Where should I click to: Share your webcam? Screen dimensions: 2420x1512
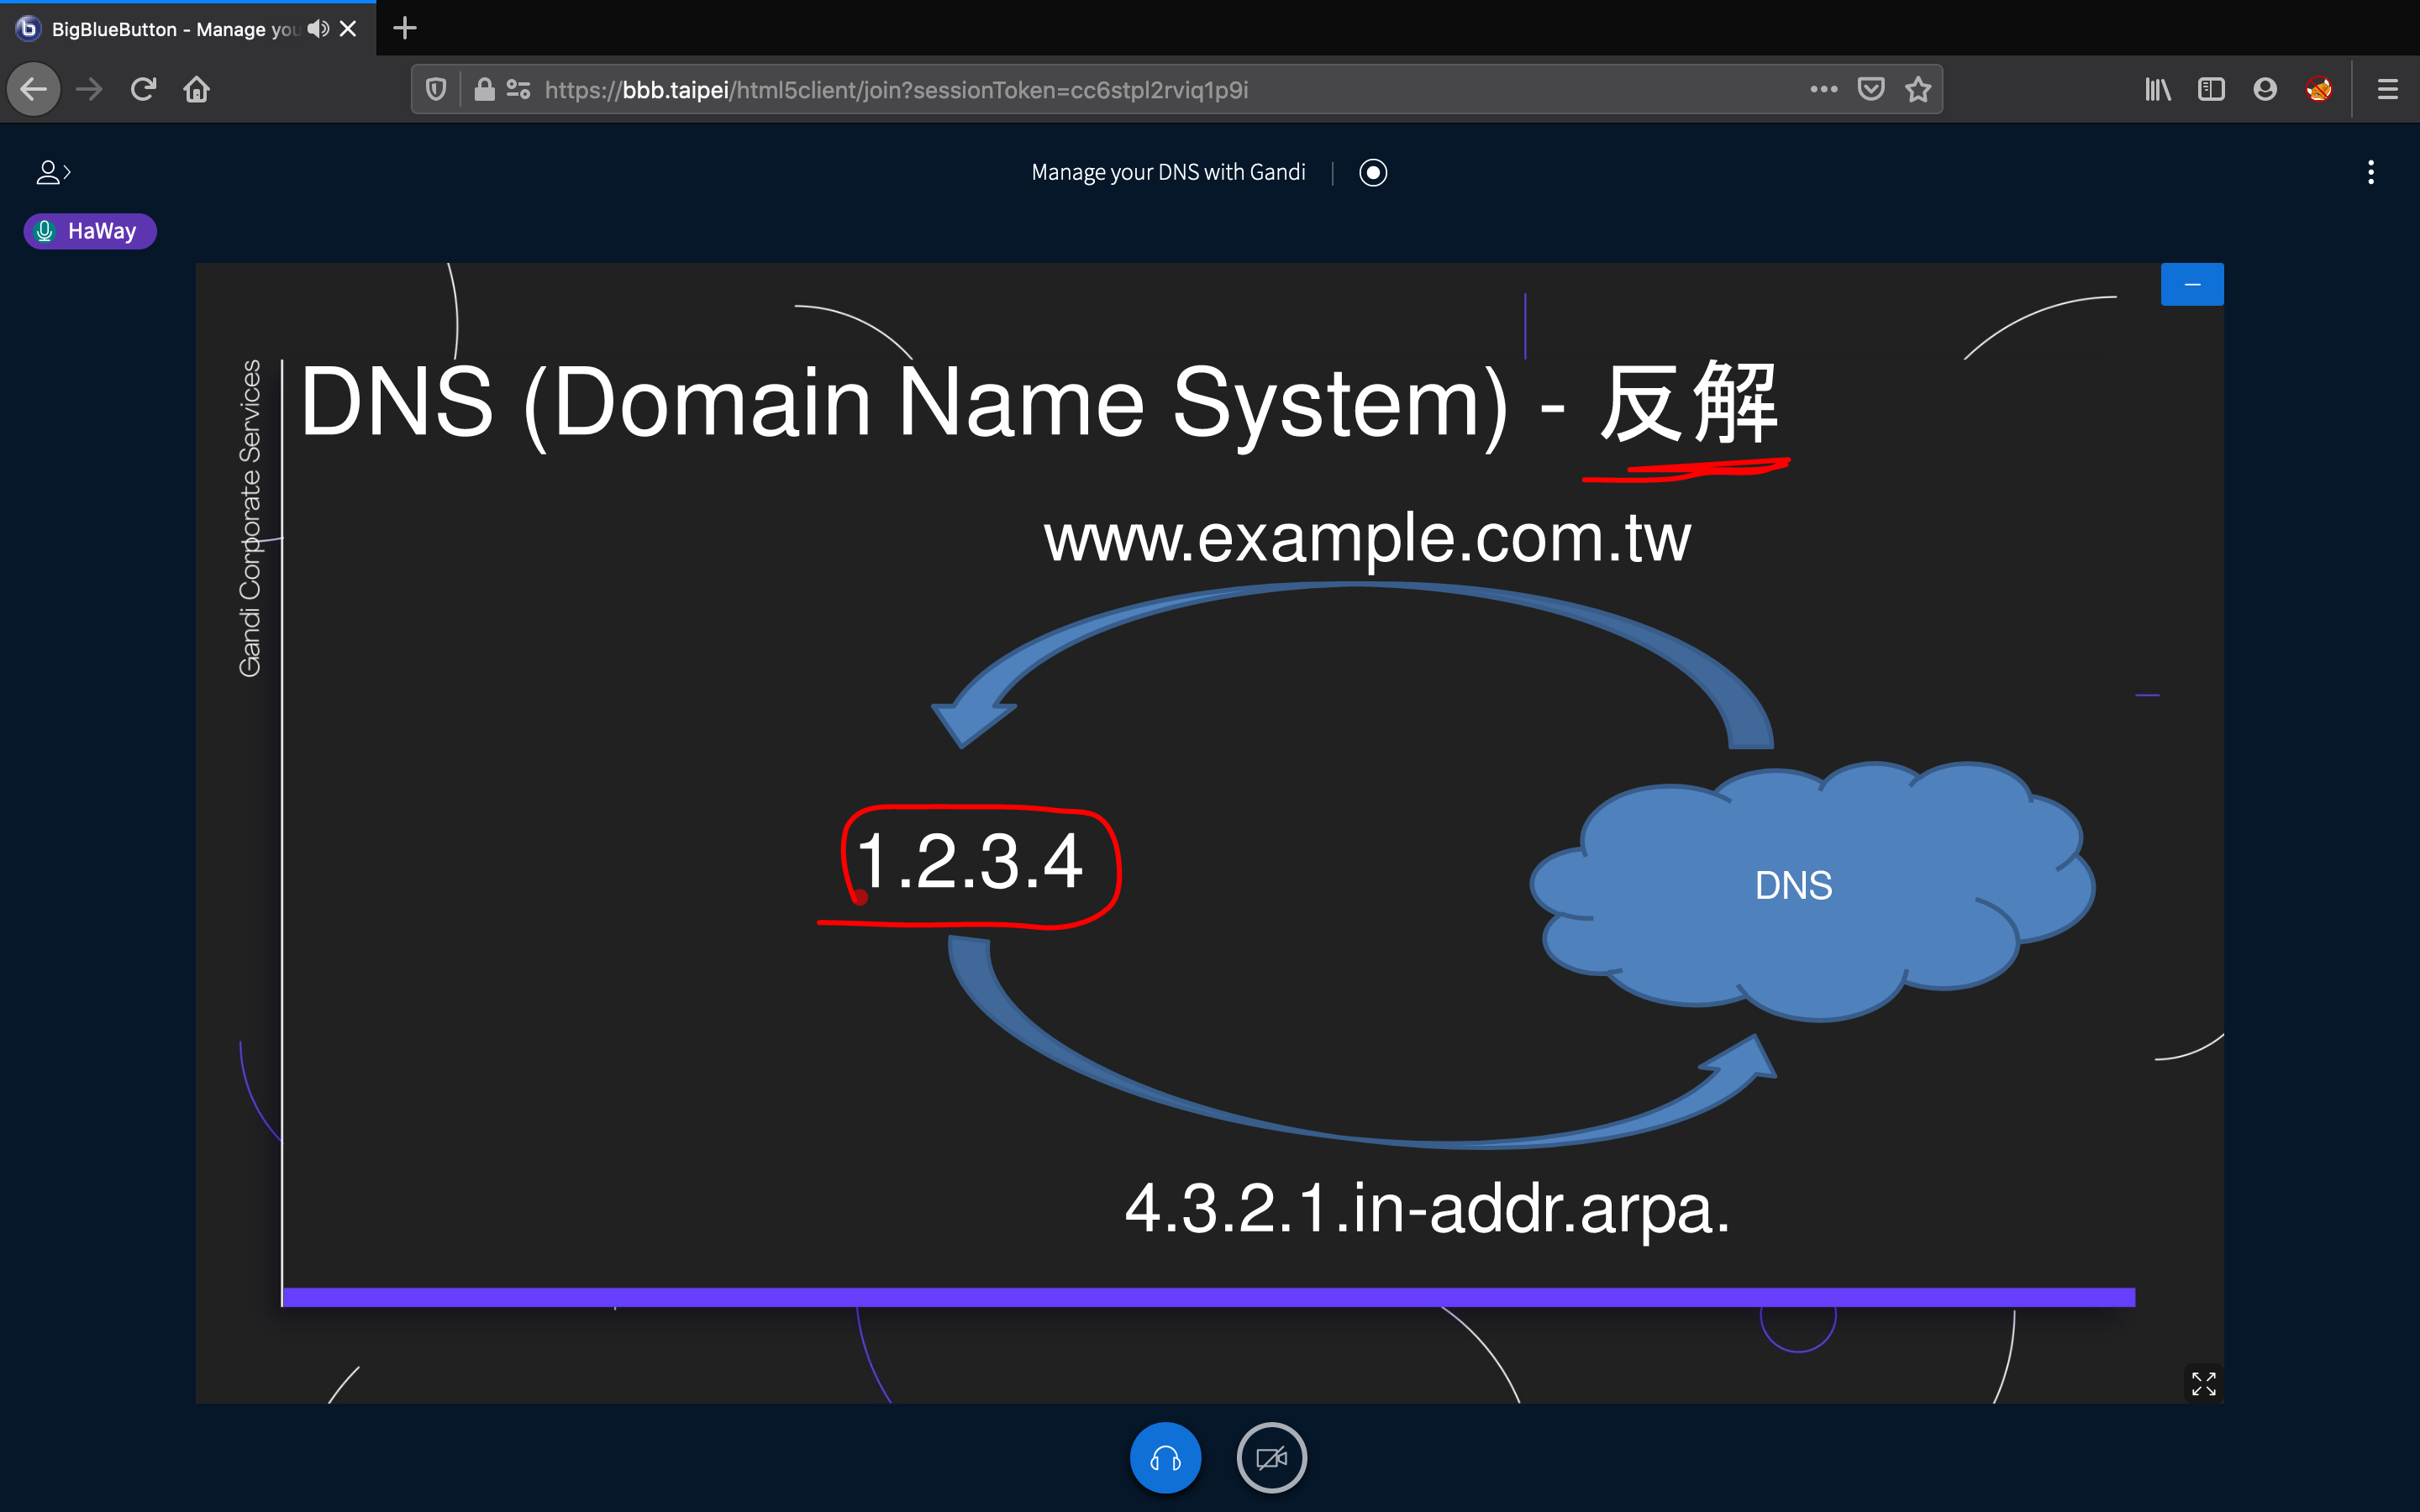[x=1271, y=1457]
